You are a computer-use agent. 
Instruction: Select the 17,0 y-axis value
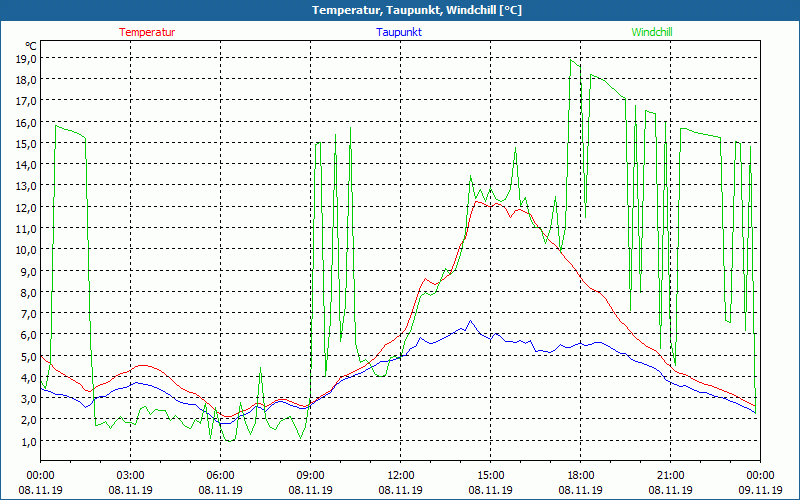pyautogui.click(x=26, y=101)
